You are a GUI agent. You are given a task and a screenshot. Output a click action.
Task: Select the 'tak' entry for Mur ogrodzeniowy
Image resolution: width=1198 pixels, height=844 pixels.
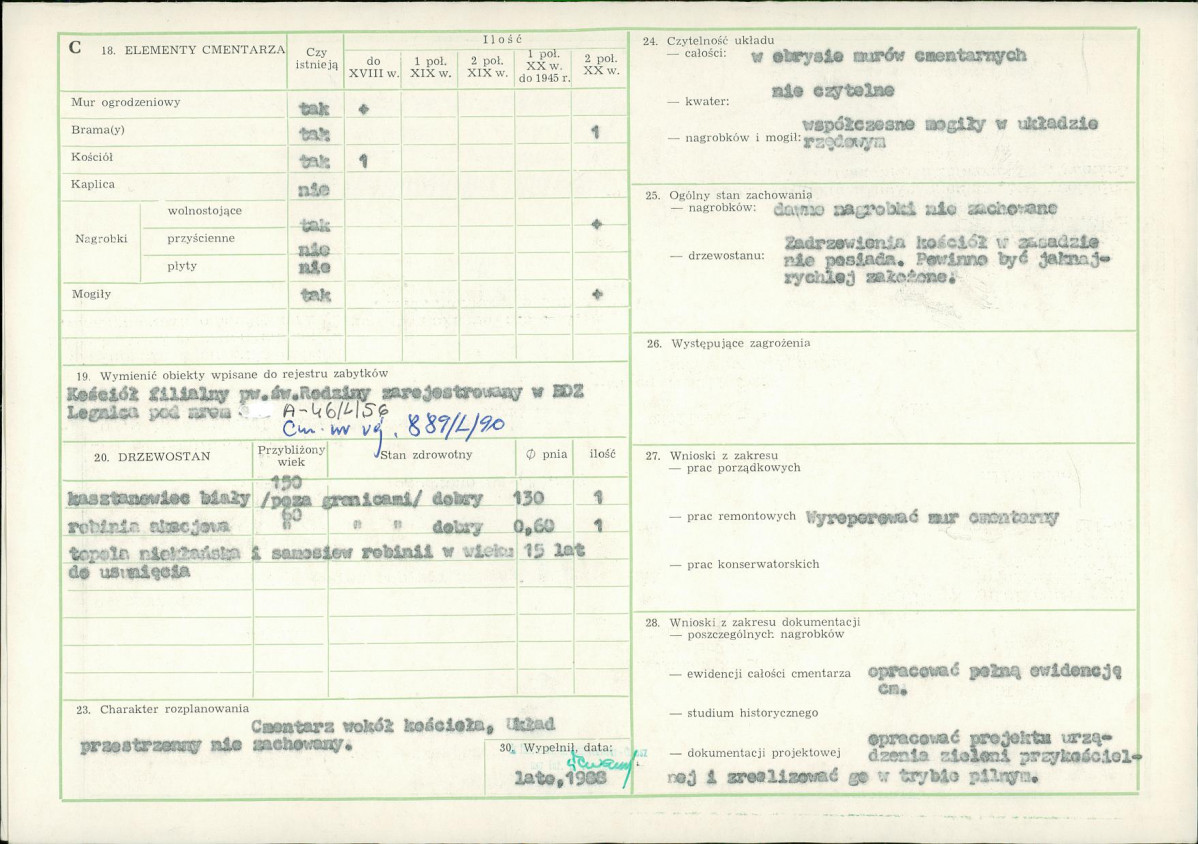pos(314,108)
